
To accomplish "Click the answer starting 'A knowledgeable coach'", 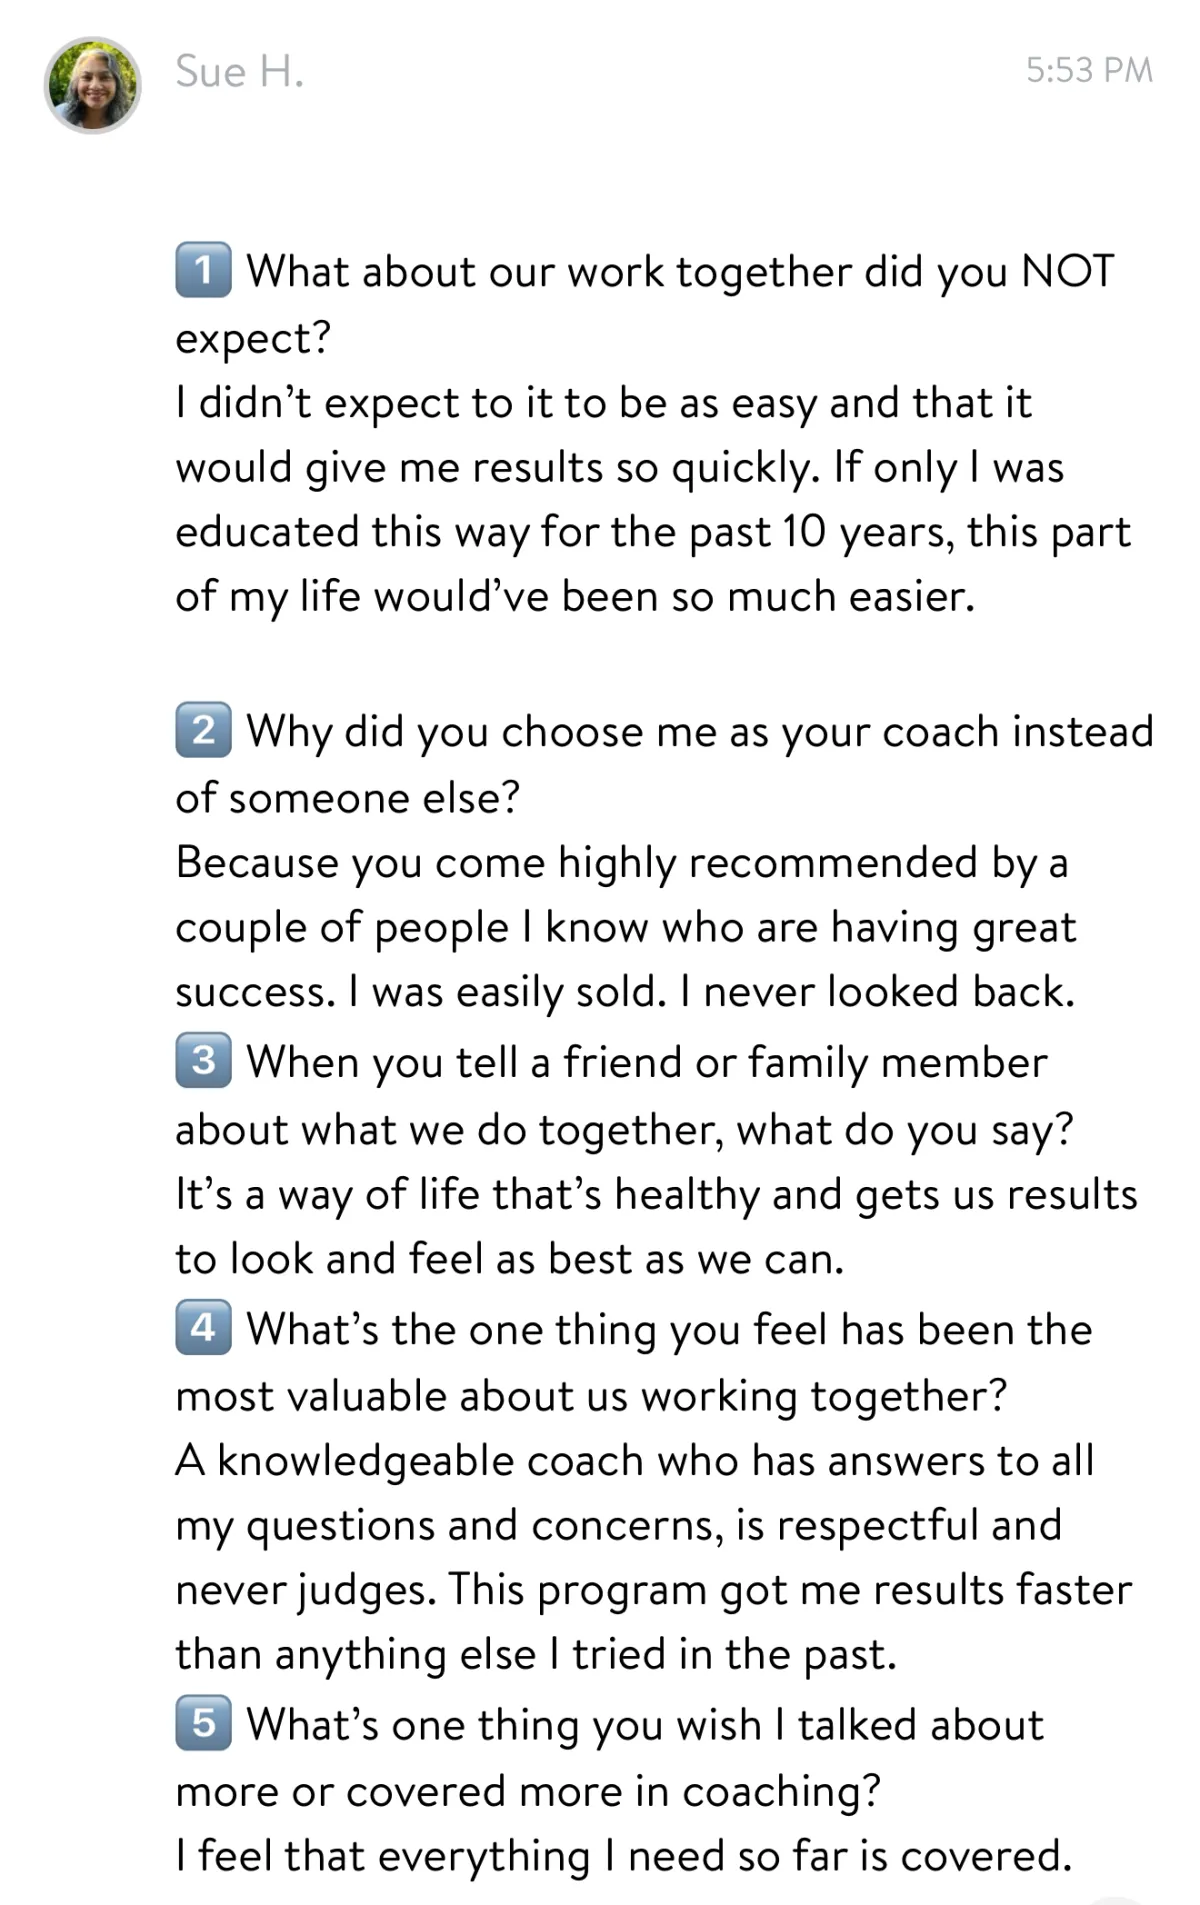I will pyautogui.click(x=654, y=1557).
